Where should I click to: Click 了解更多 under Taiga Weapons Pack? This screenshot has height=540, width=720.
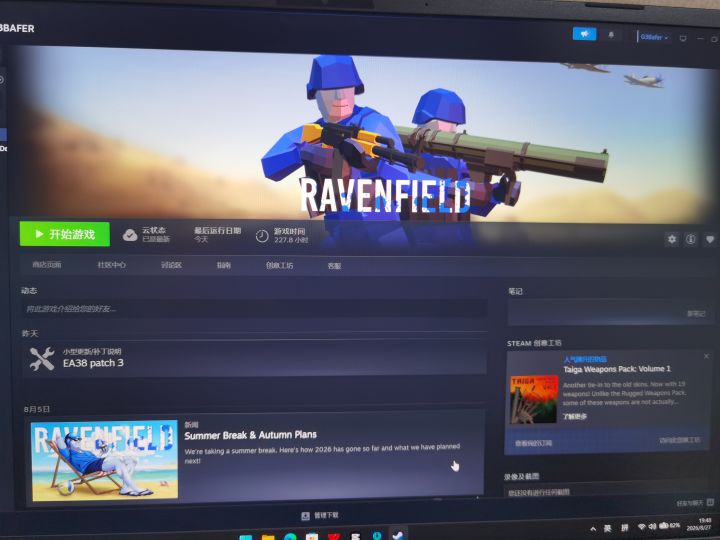click(574, 416)
